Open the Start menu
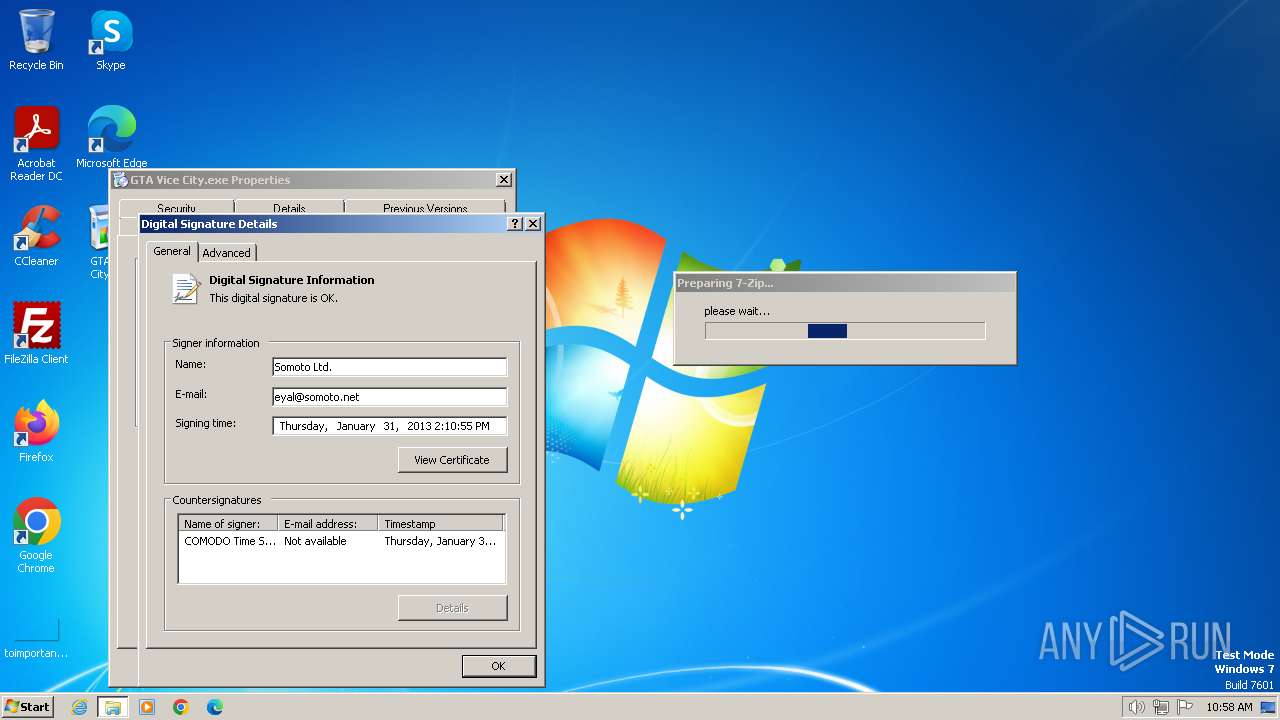 coord(27,707)
